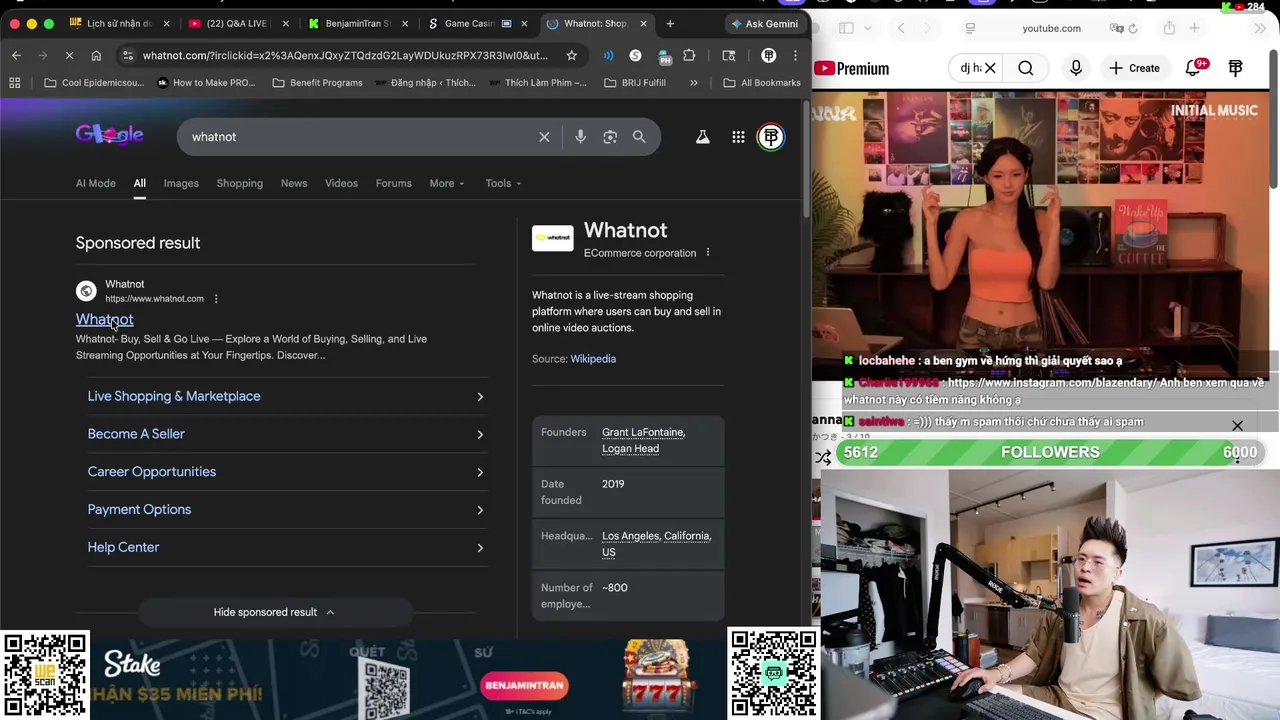Click the Safari share icon
The width and height of the screenshot is (1280, 720).
click(x=1169, y=28)
